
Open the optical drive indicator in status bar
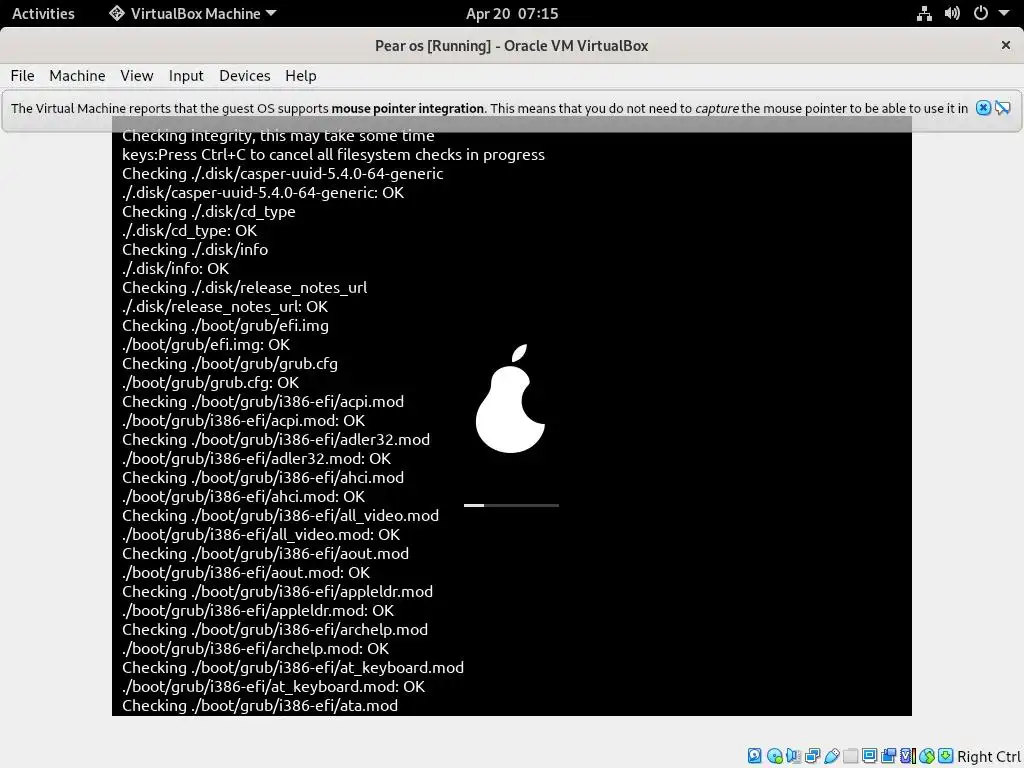coord(775,756)
